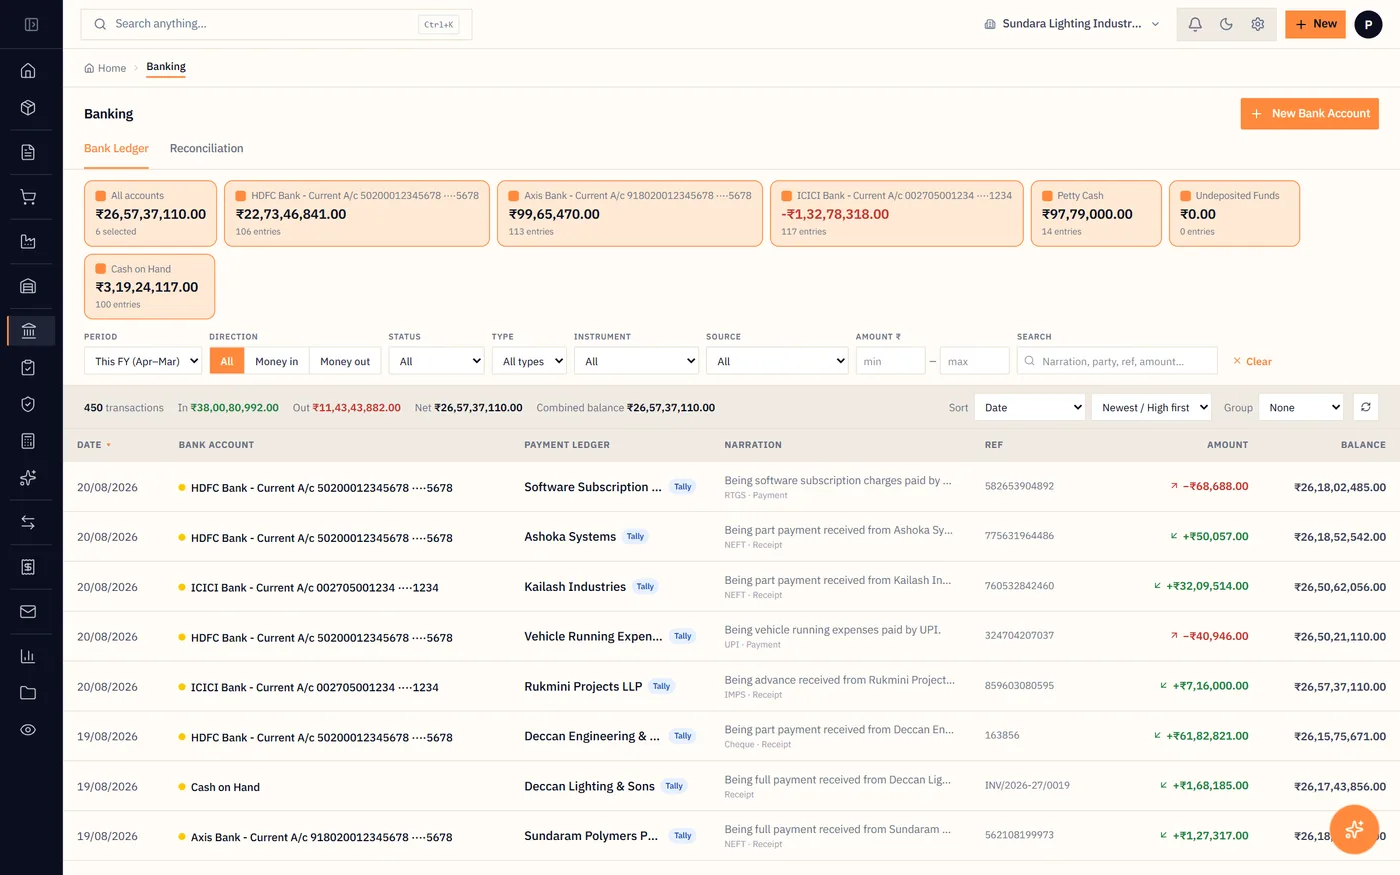Open the eye icon in sidebar
Viewport: 1400px width, 875px height.
[28, 730]
